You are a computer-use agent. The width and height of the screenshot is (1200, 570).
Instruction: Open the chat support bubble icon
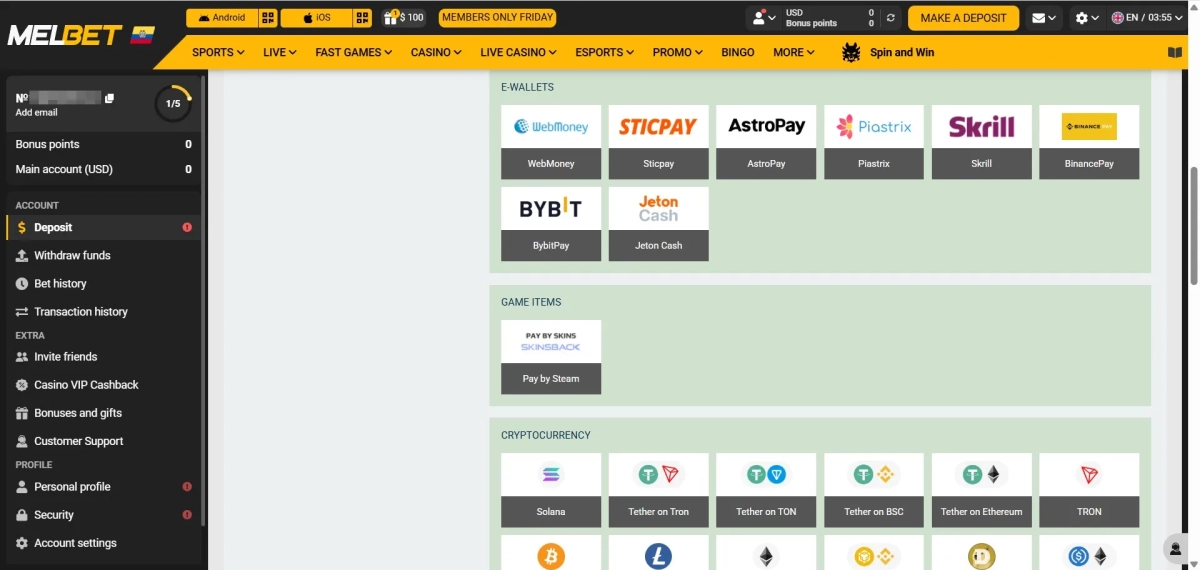point(1175,548)
